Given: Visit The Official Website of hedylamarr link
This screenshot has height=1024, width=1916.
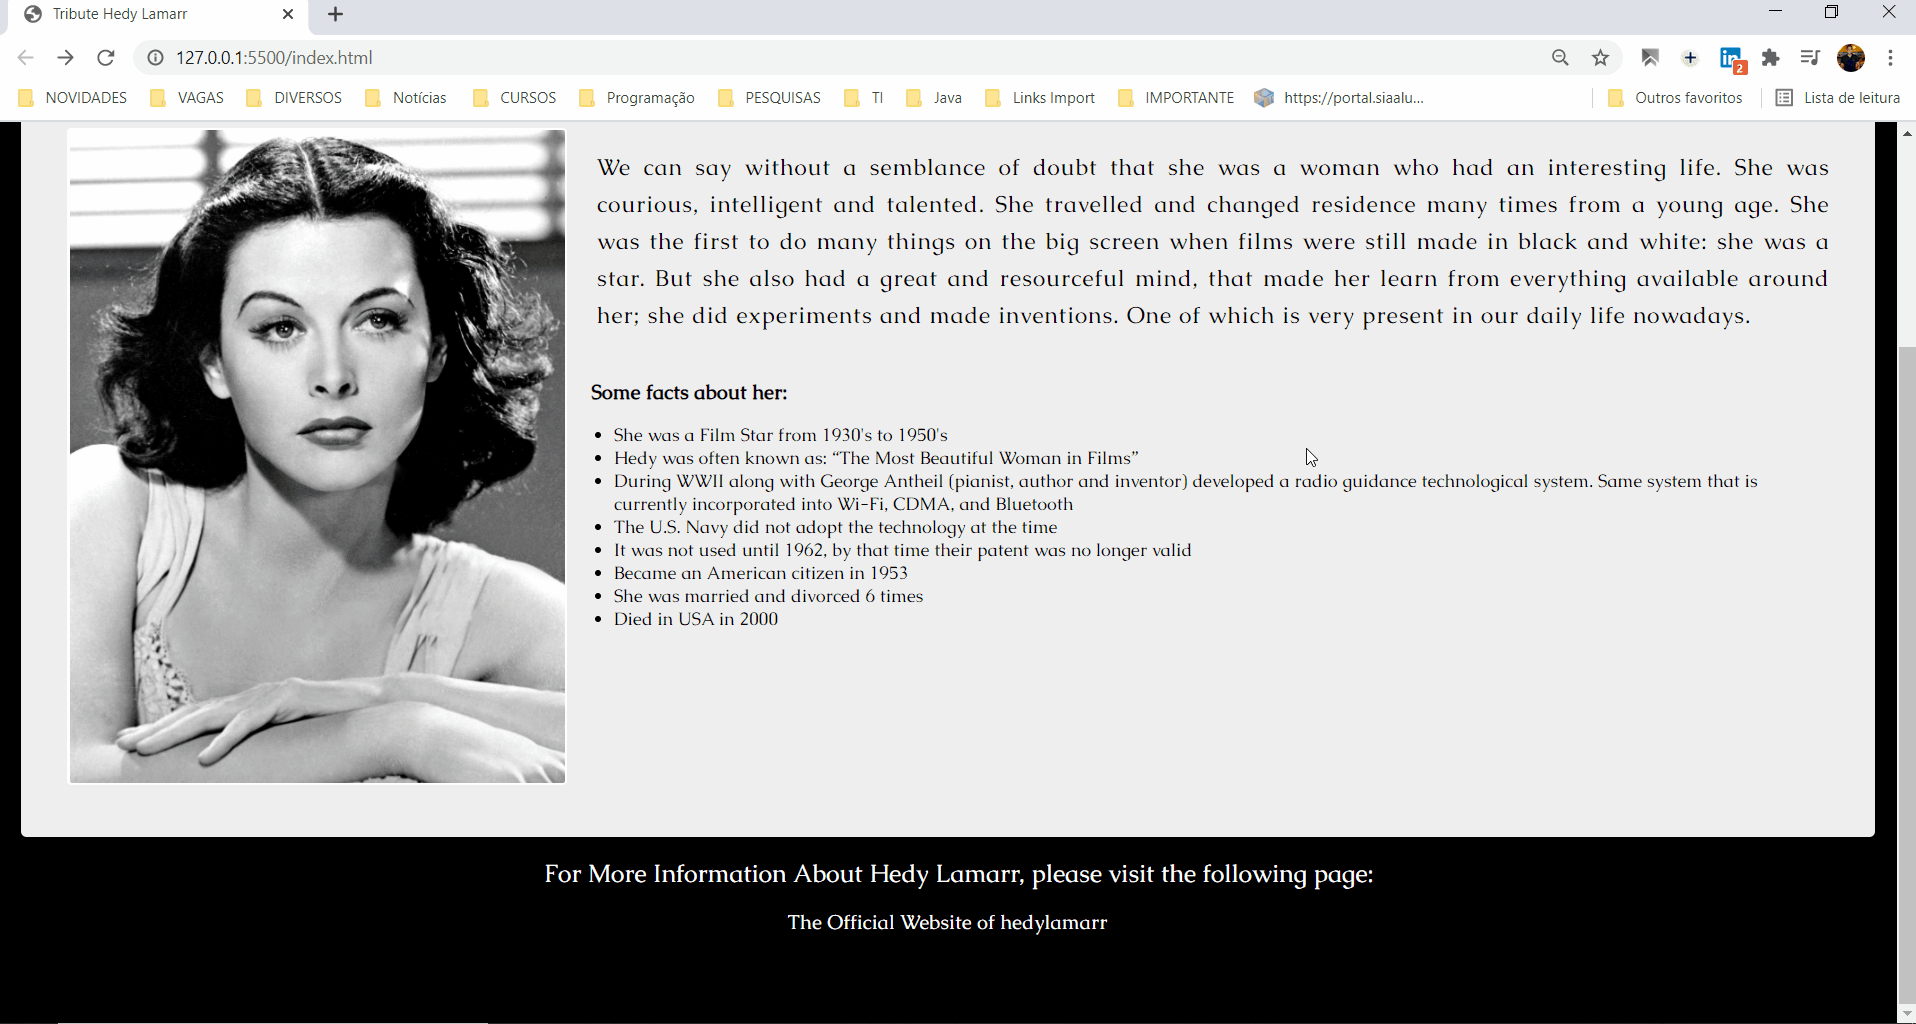Looking at the screenshot, I should (947, 922).
